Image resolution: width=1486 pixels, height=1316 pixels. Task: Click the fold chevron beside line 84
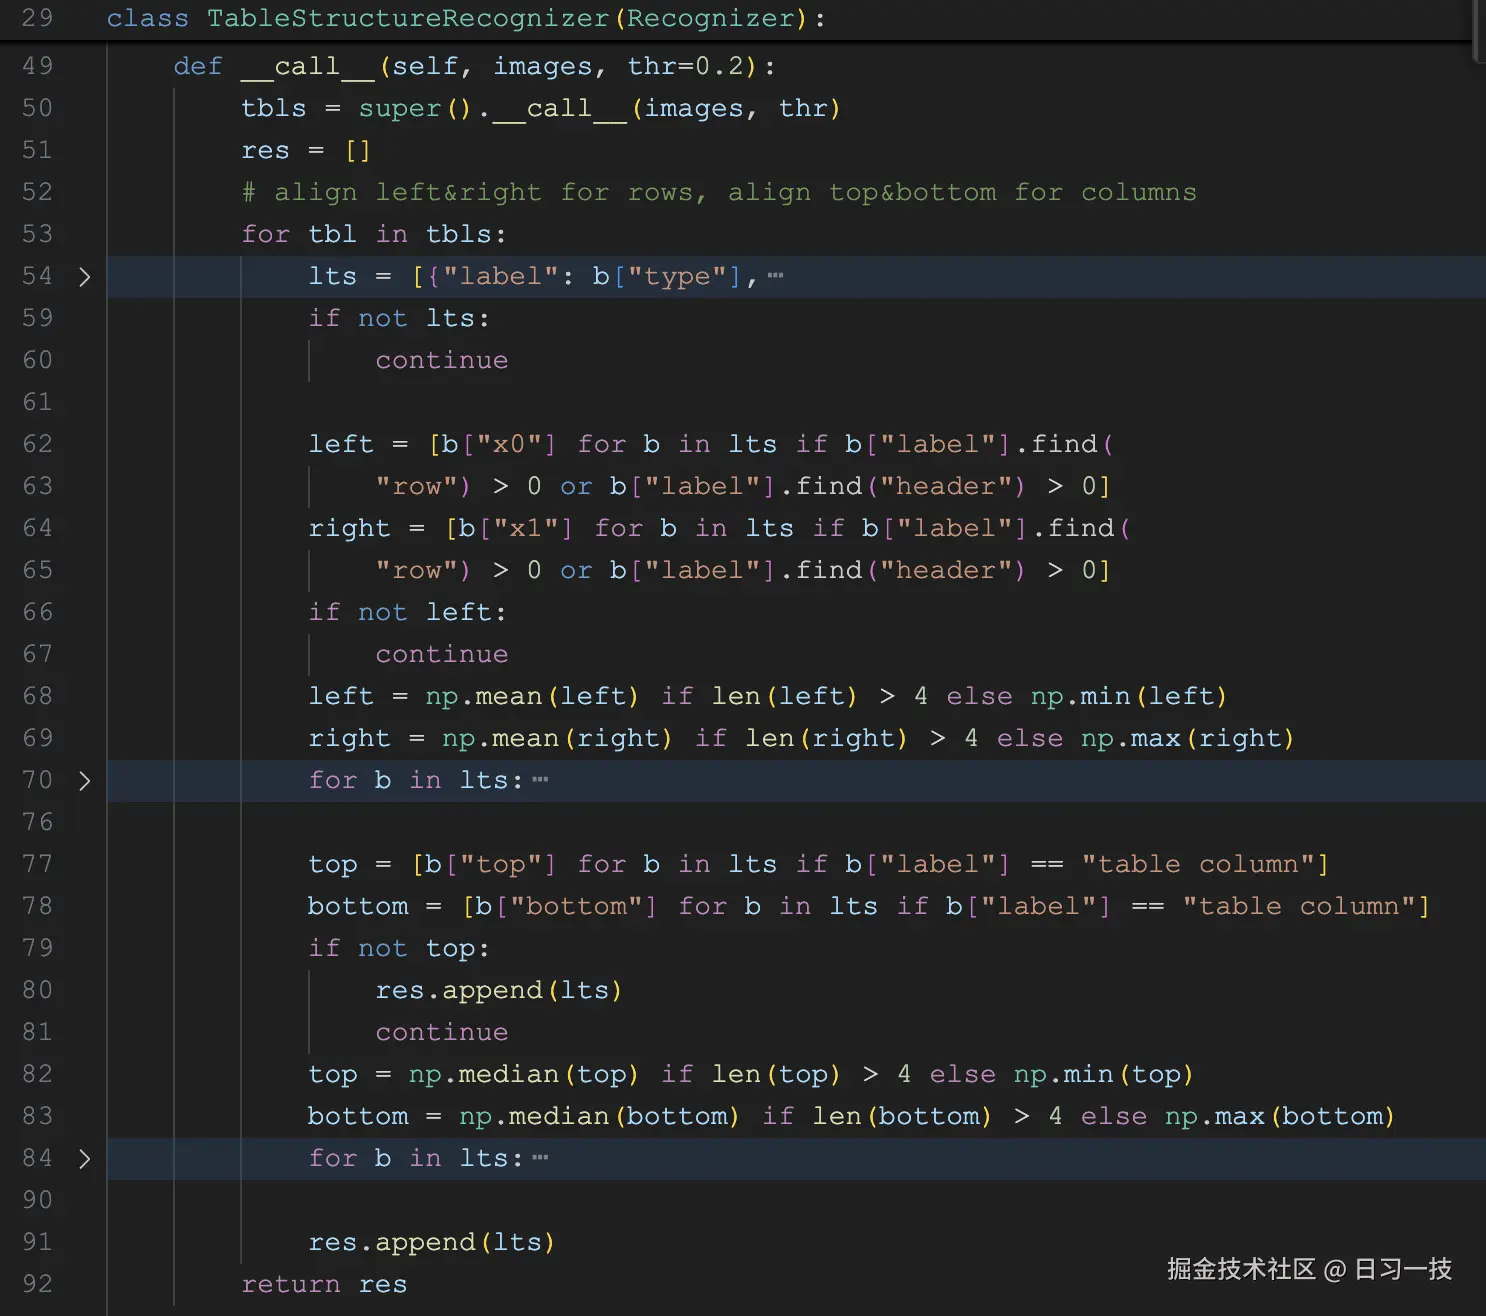pos(85,1159)
